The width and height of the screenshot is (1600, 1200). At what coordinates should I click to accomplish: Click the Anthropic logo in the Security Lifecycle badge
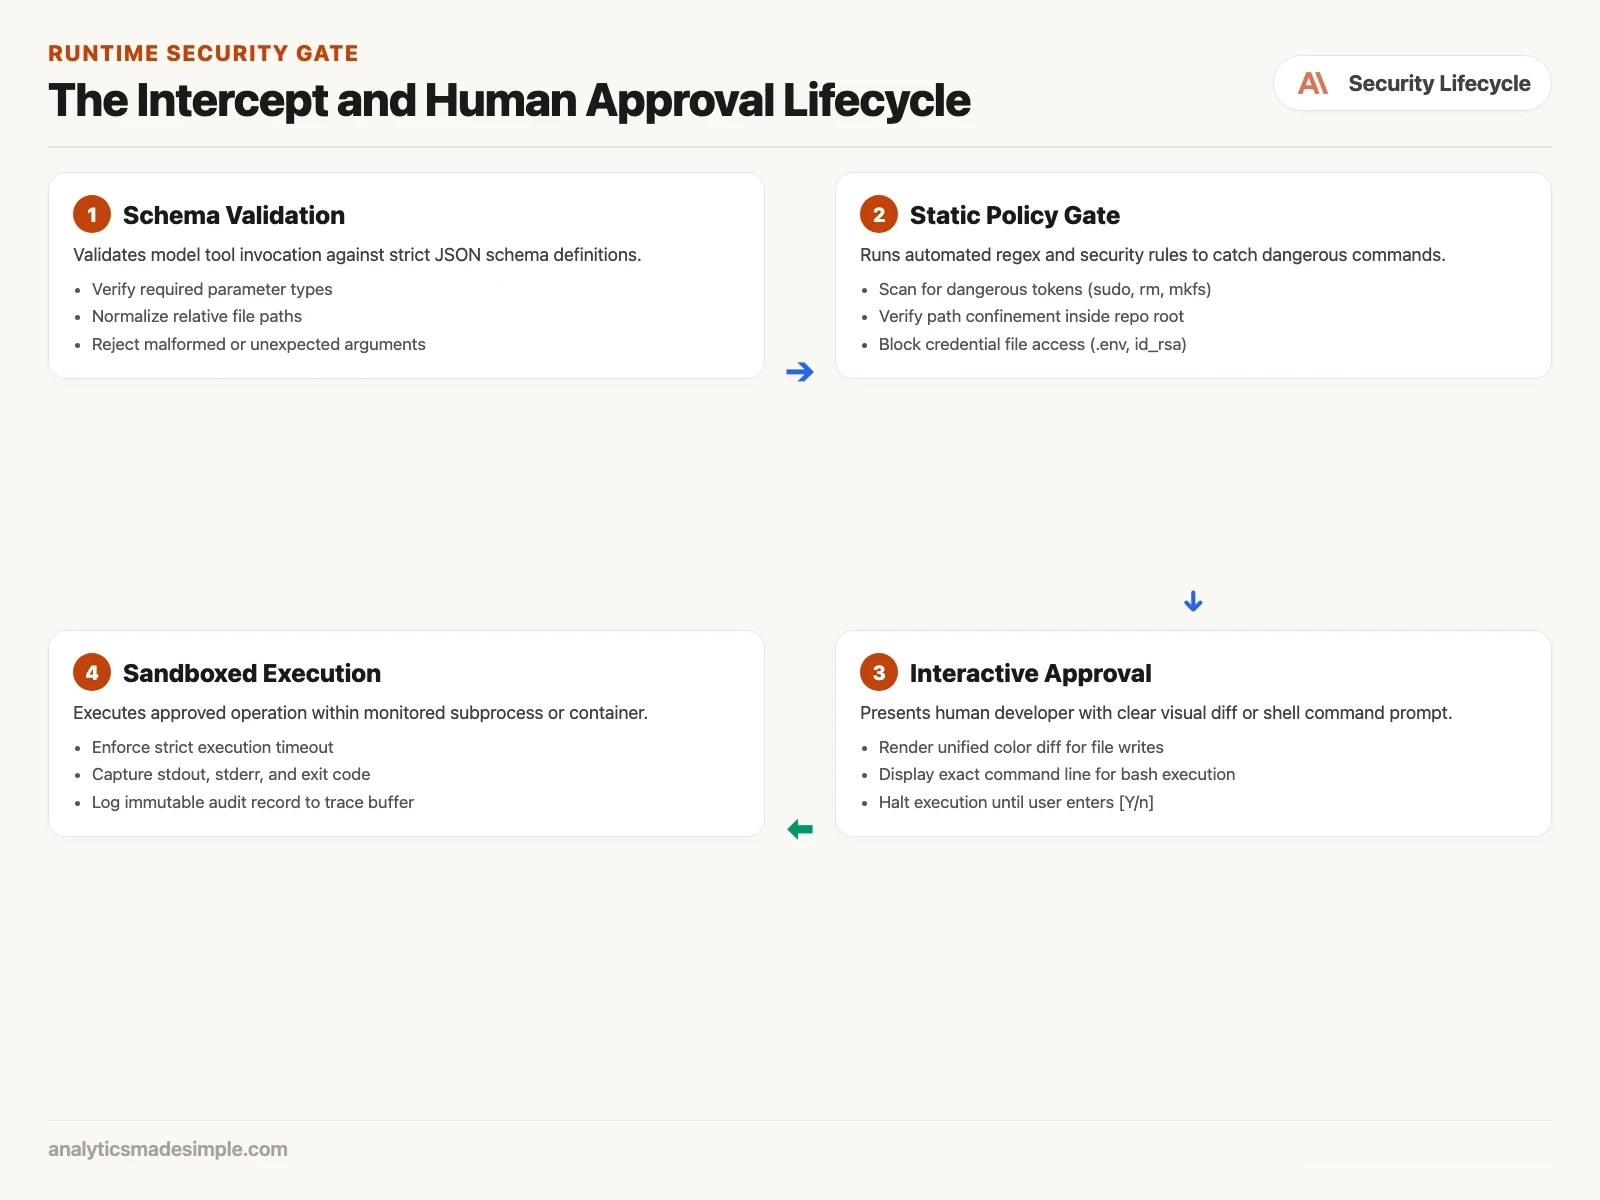click(x=1313, y=83)
